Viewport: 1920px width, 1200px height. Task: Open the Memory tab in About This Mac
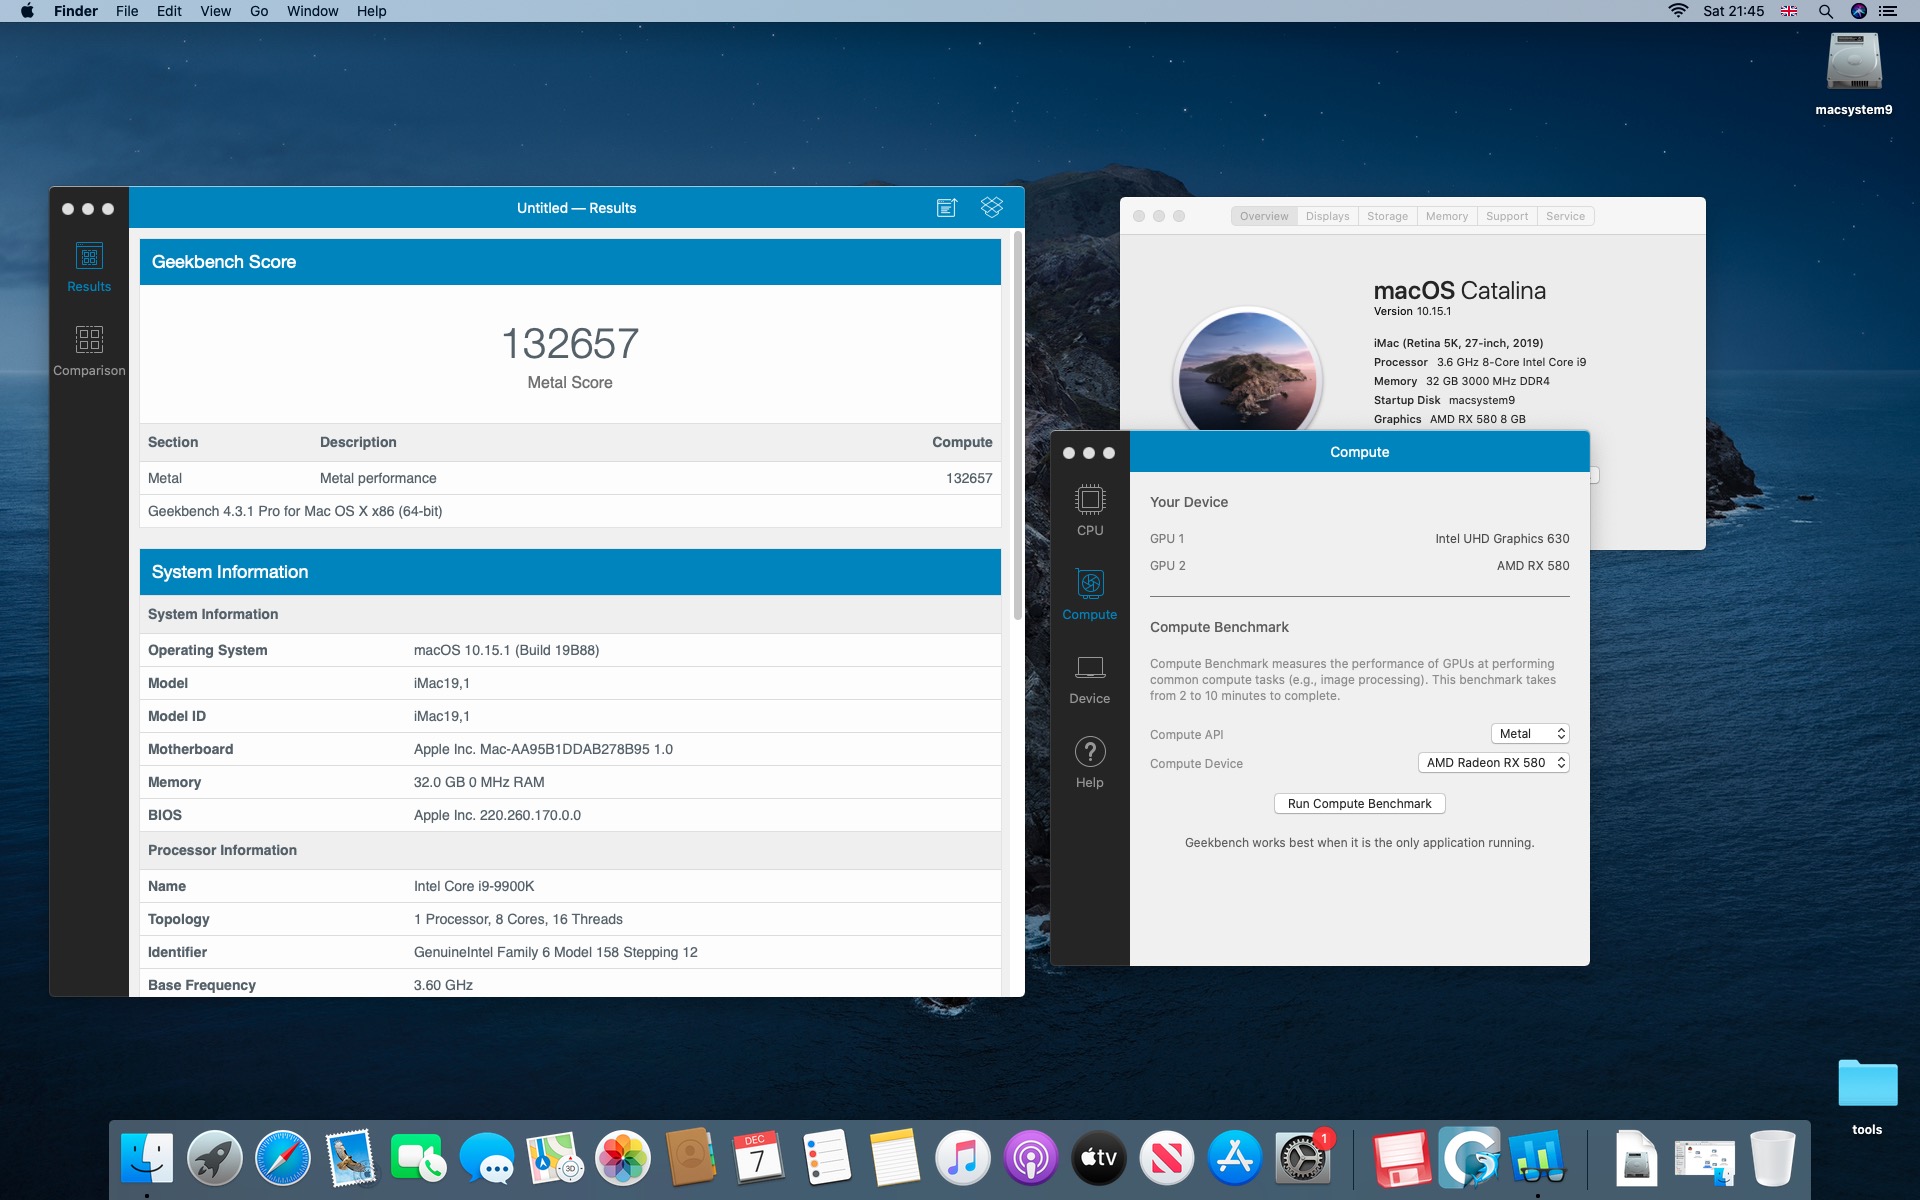[x=1446, y=216]
